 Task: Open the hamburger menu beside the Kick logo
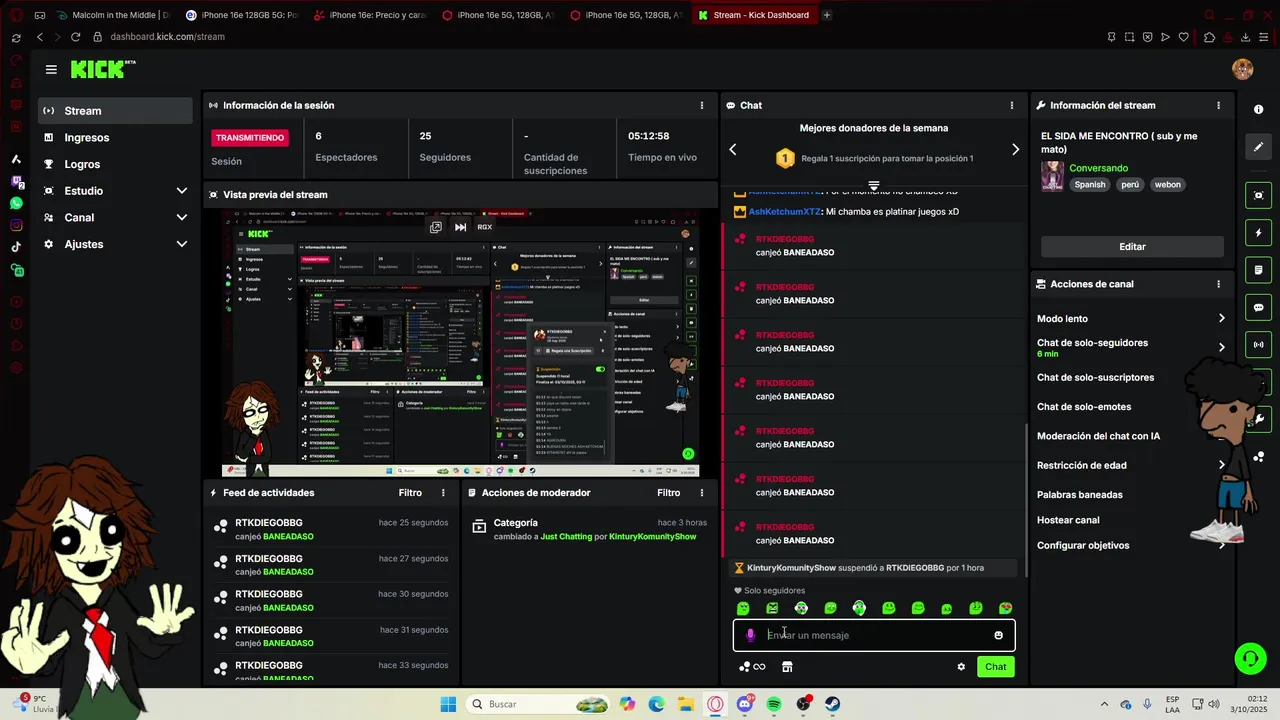51,69
